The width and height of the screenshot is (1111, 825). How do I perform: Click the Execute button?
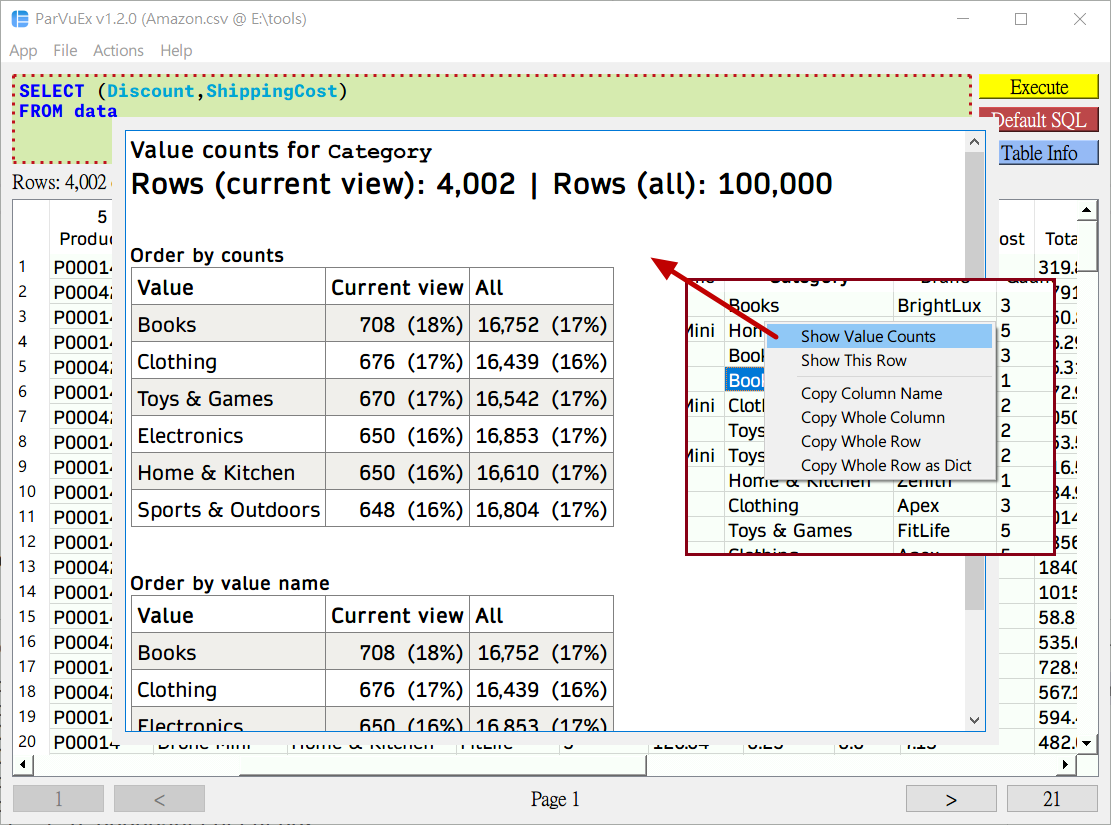click(x=1039, y=87)
